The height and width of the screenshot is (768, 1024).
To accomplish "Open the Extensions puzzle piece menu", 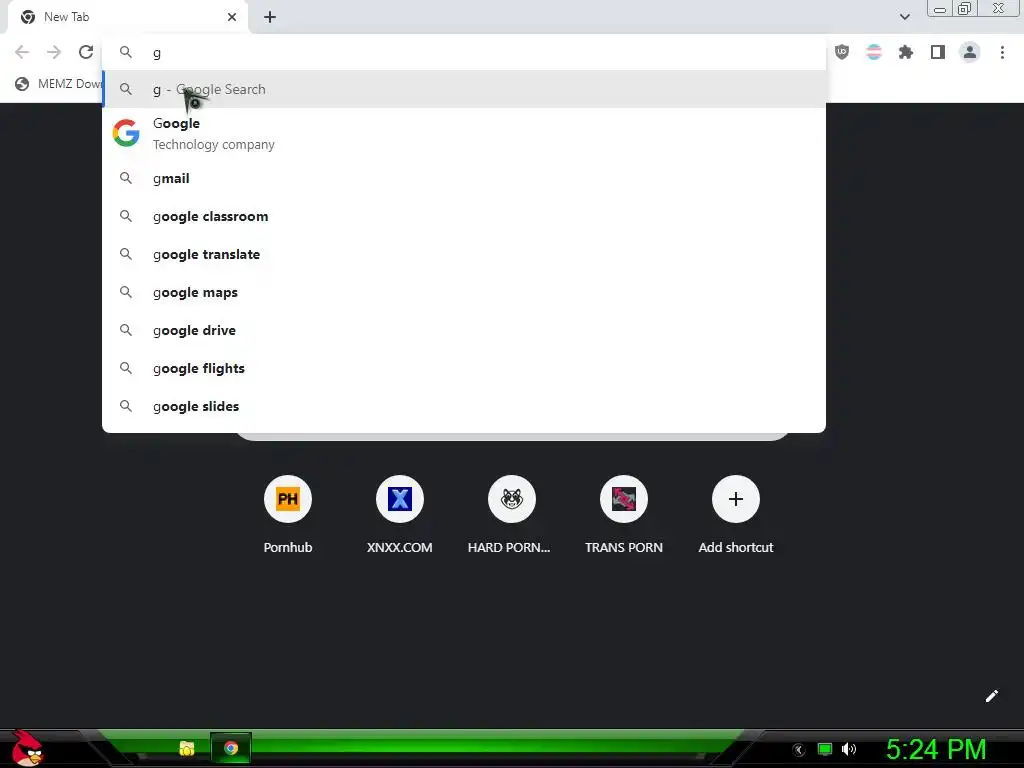I will (905, 52).
